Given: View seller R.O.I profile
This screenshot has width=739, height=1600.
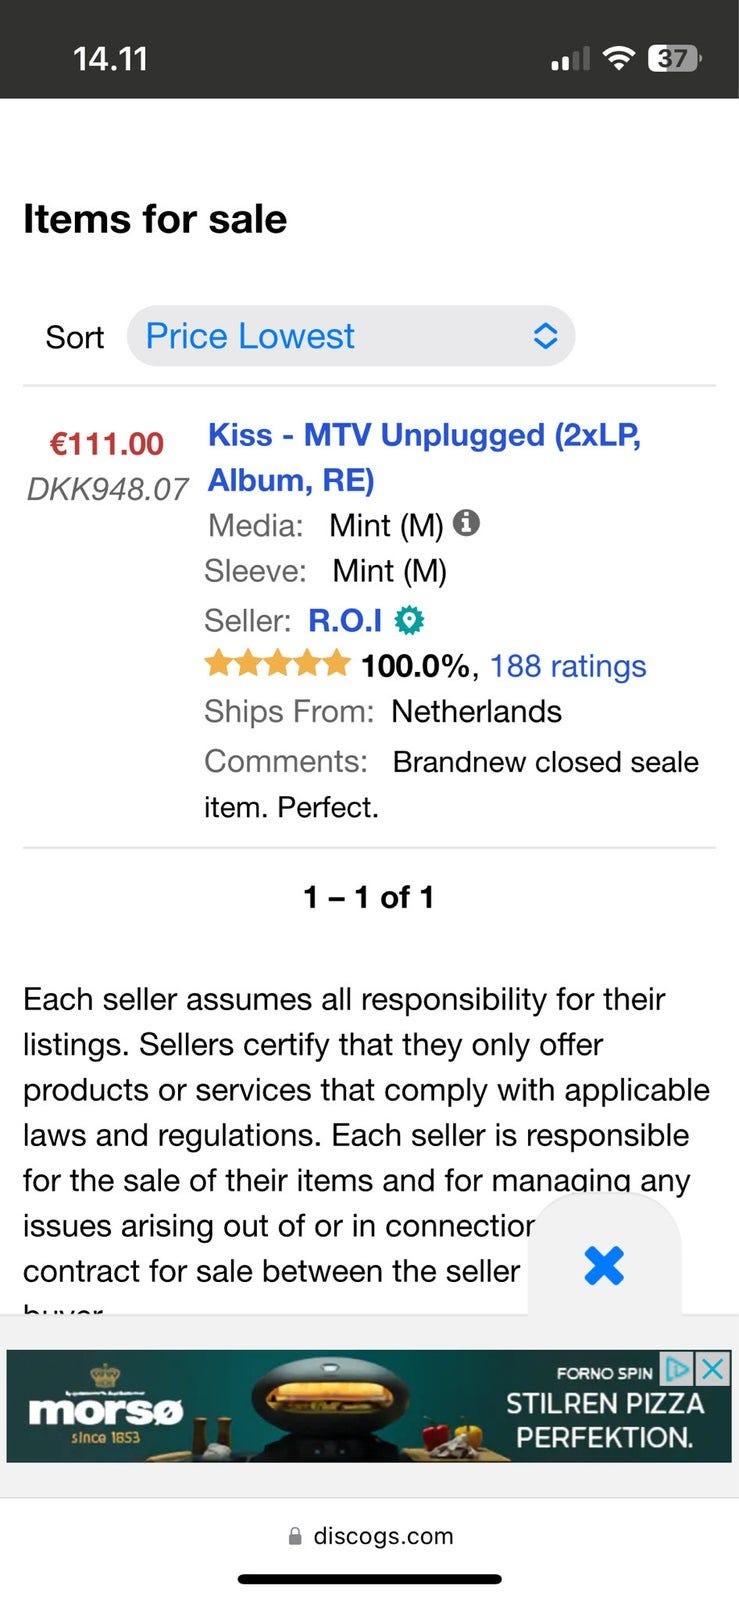Looking at the screenshot, I should tap(345, 621).
